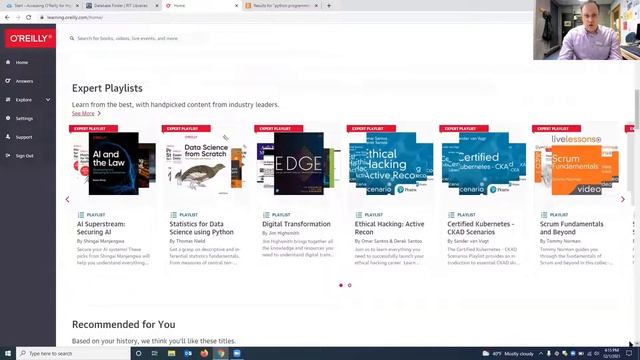Open Certified Kubernetes - CKAD Scenarios title

pyautogui.click(x=480, y=228)
